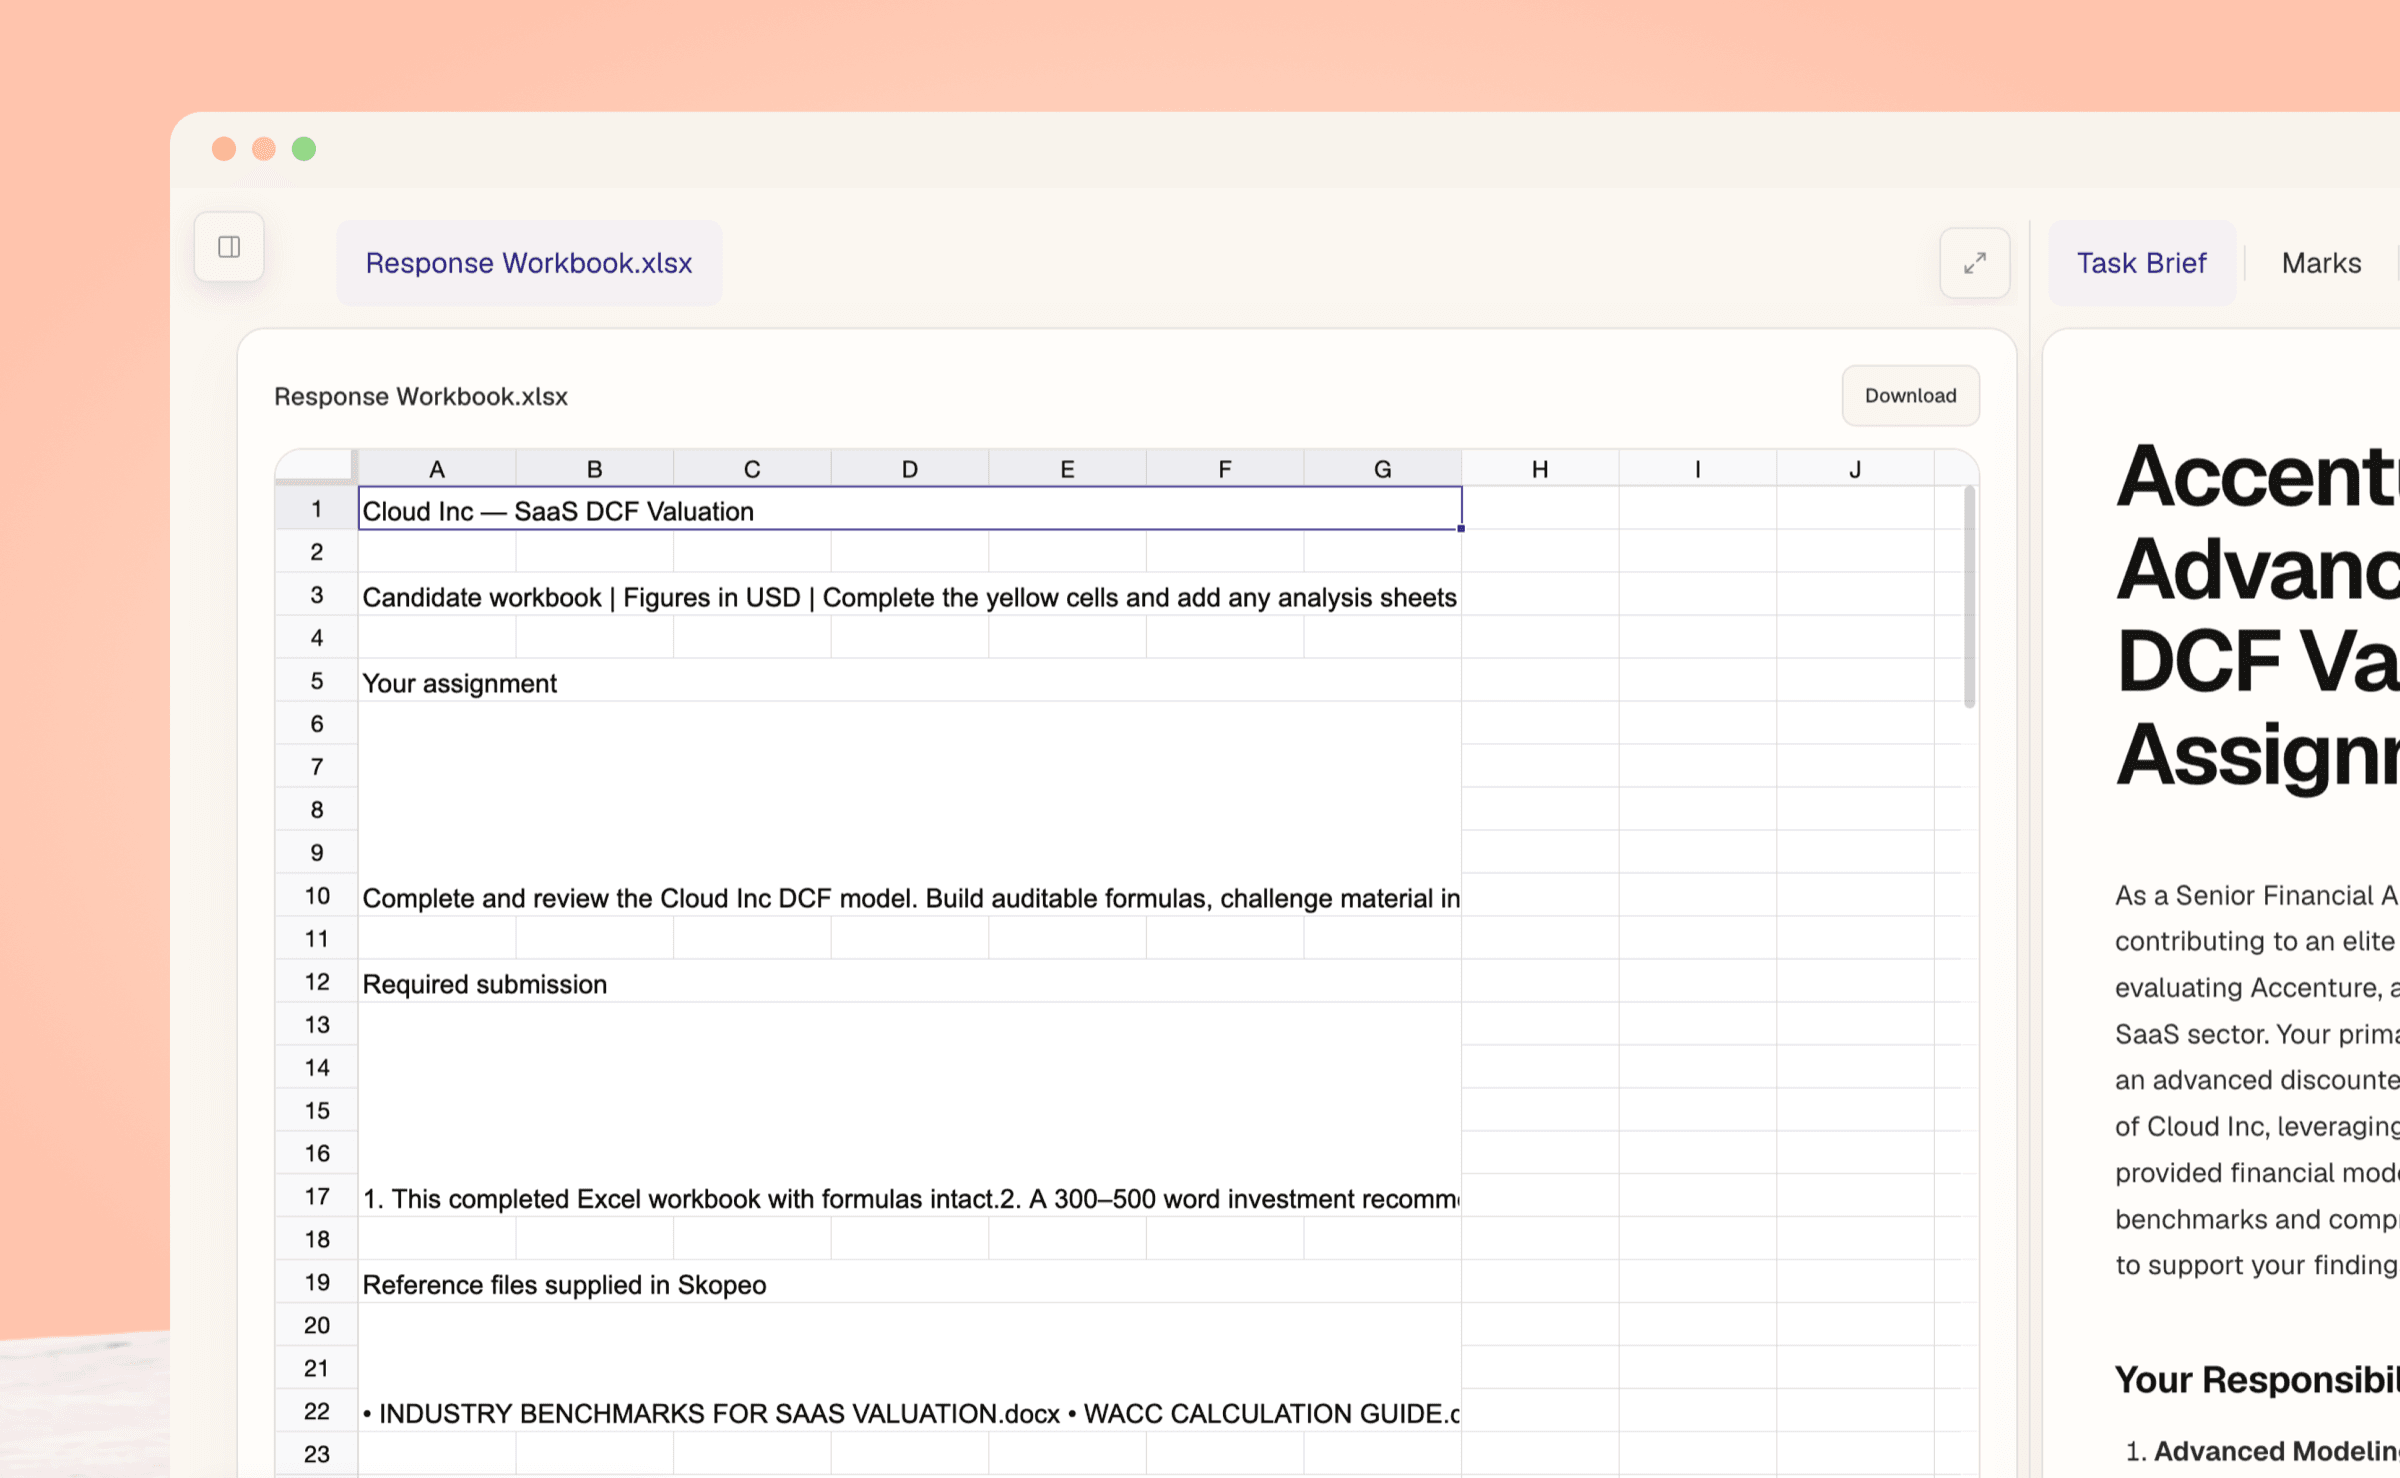
Task: Select column J header
Action: click(x=1855, y=469)
